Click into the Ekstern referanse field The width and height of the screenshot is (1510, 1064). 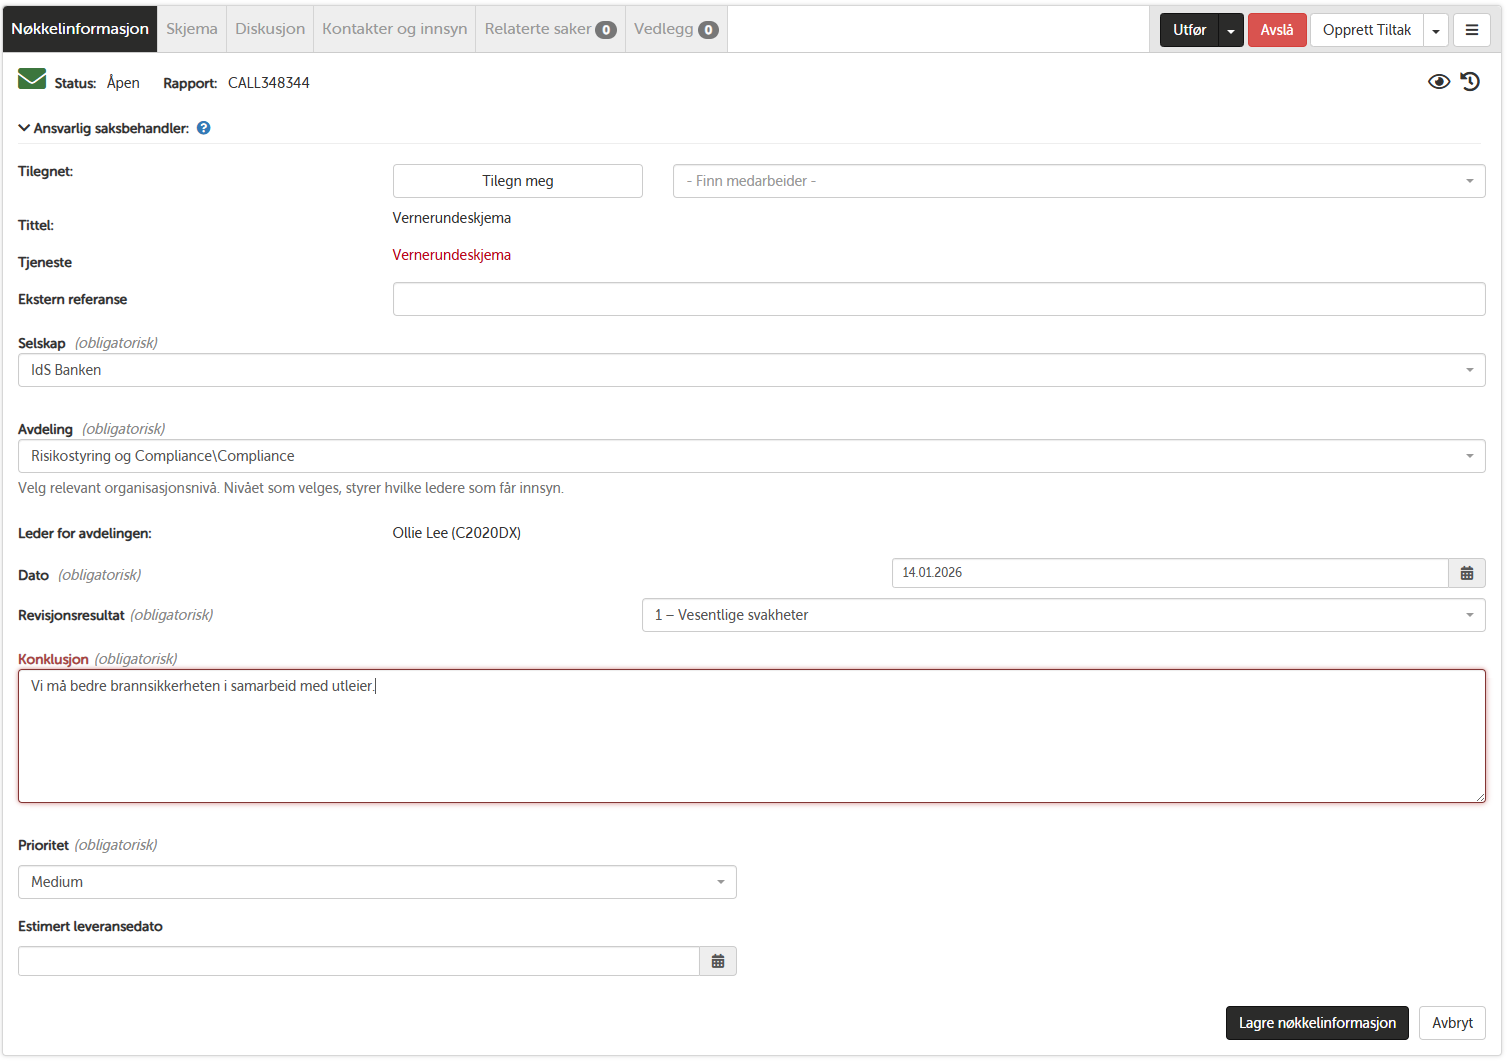click(938, 299)
